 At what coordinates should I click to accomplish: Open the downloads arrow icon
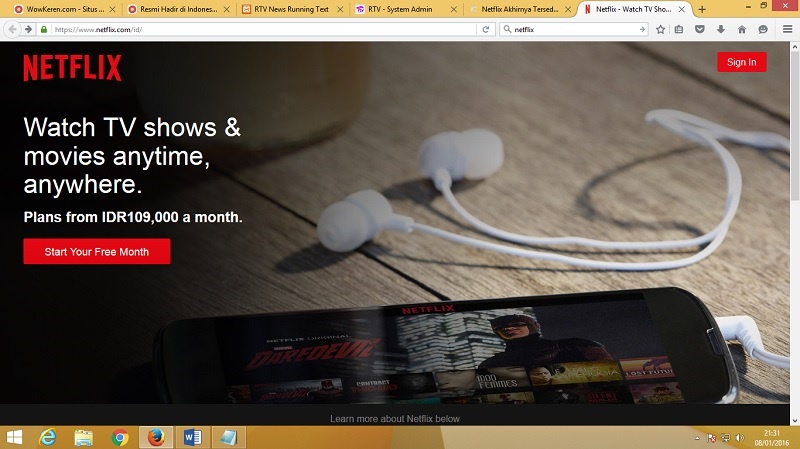click(720, 30)
